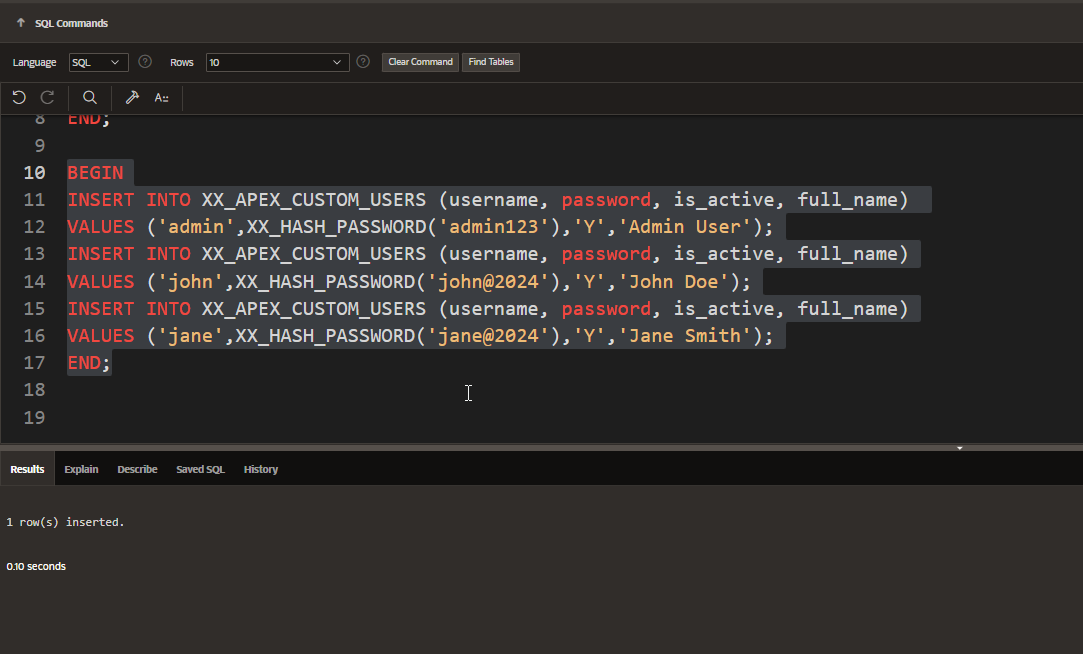Click the Find Tables button

491,62
